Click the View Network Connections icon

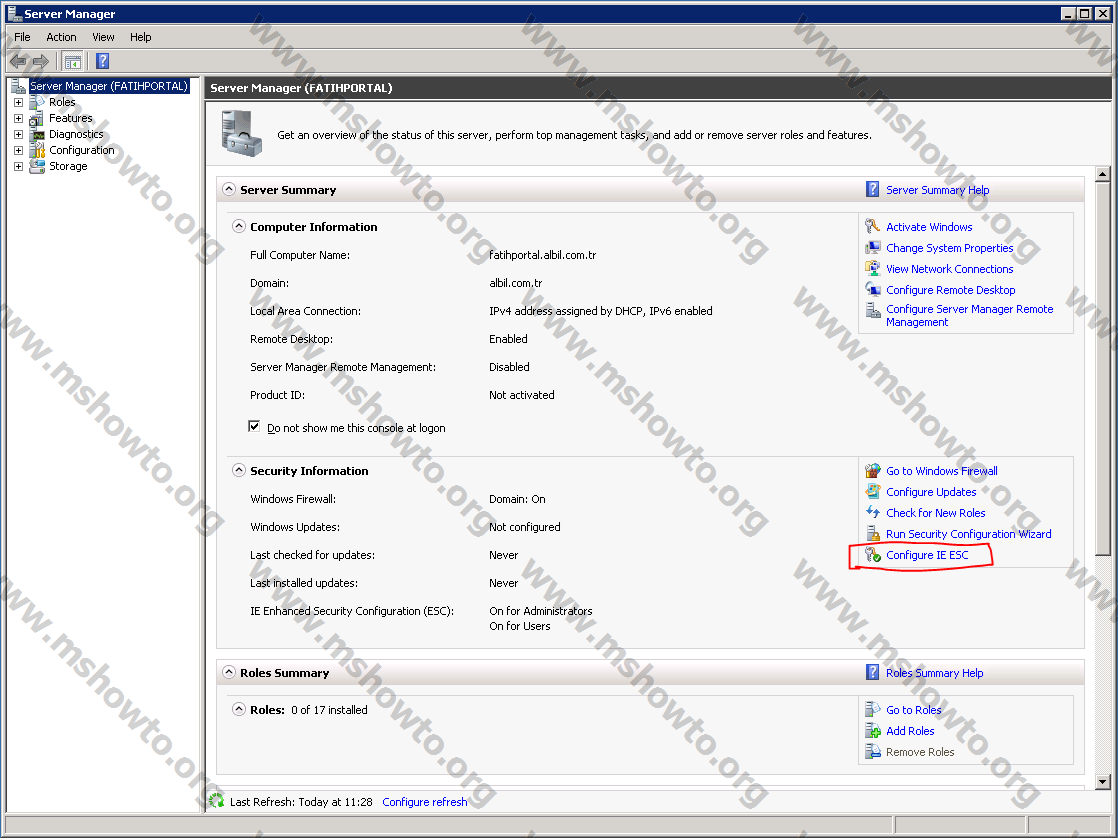[873, 269]
